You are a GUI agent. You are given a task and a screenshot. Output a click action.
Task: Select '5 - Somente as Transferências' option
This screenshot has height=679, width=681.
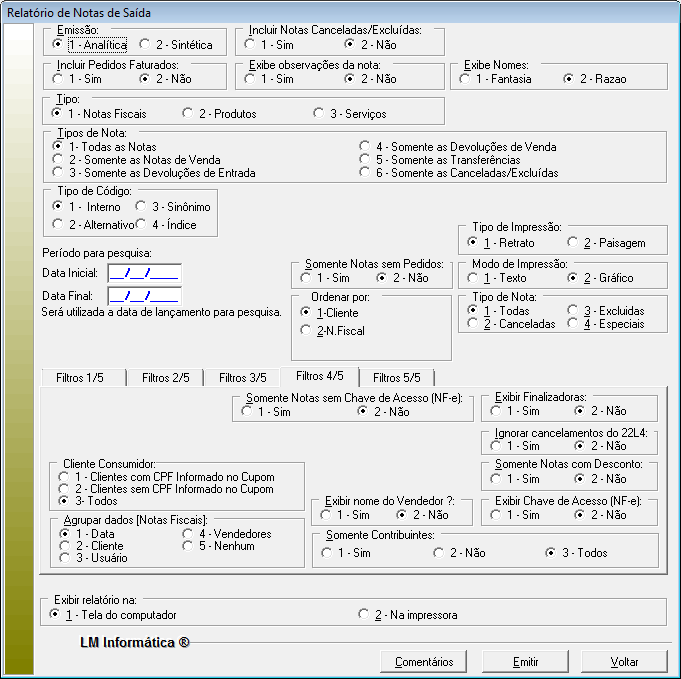click(x=366, y=160)
